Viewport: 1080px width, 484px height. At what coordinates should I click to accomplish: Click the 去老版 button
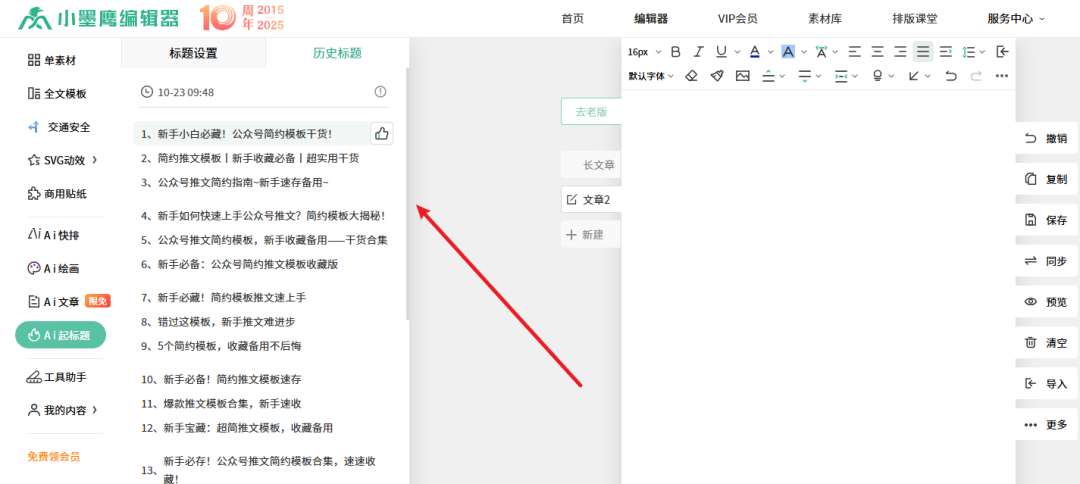coord(591,112)
